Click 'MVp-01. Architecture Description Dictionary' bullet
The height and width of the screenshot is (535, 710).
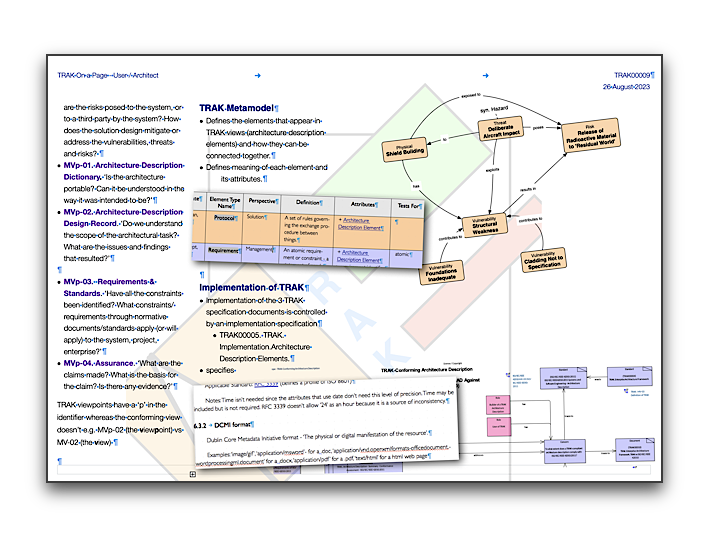tap(124, 171)
